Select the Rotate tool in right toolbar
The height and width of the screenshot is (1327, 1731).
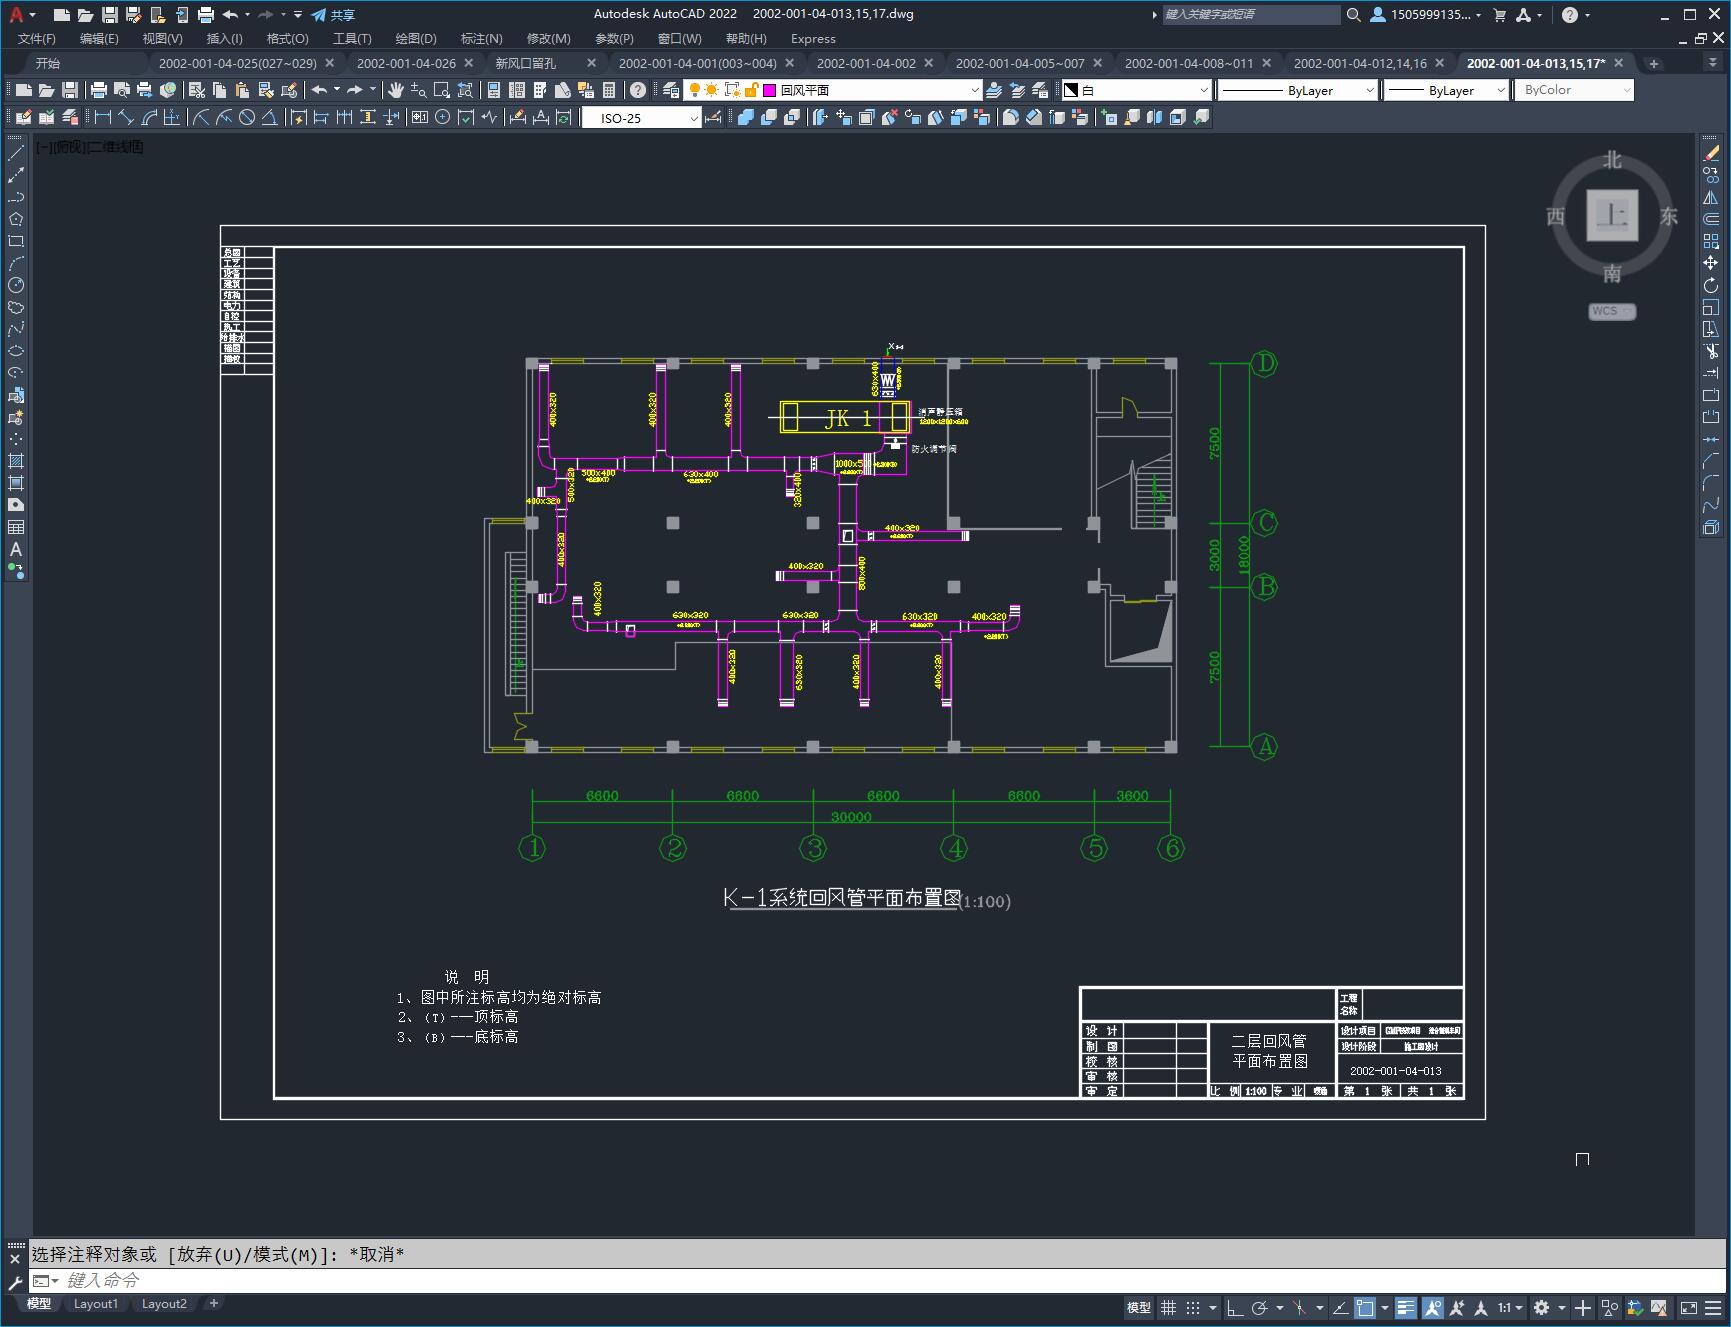pyautogui.click(x=1711, y=285)
